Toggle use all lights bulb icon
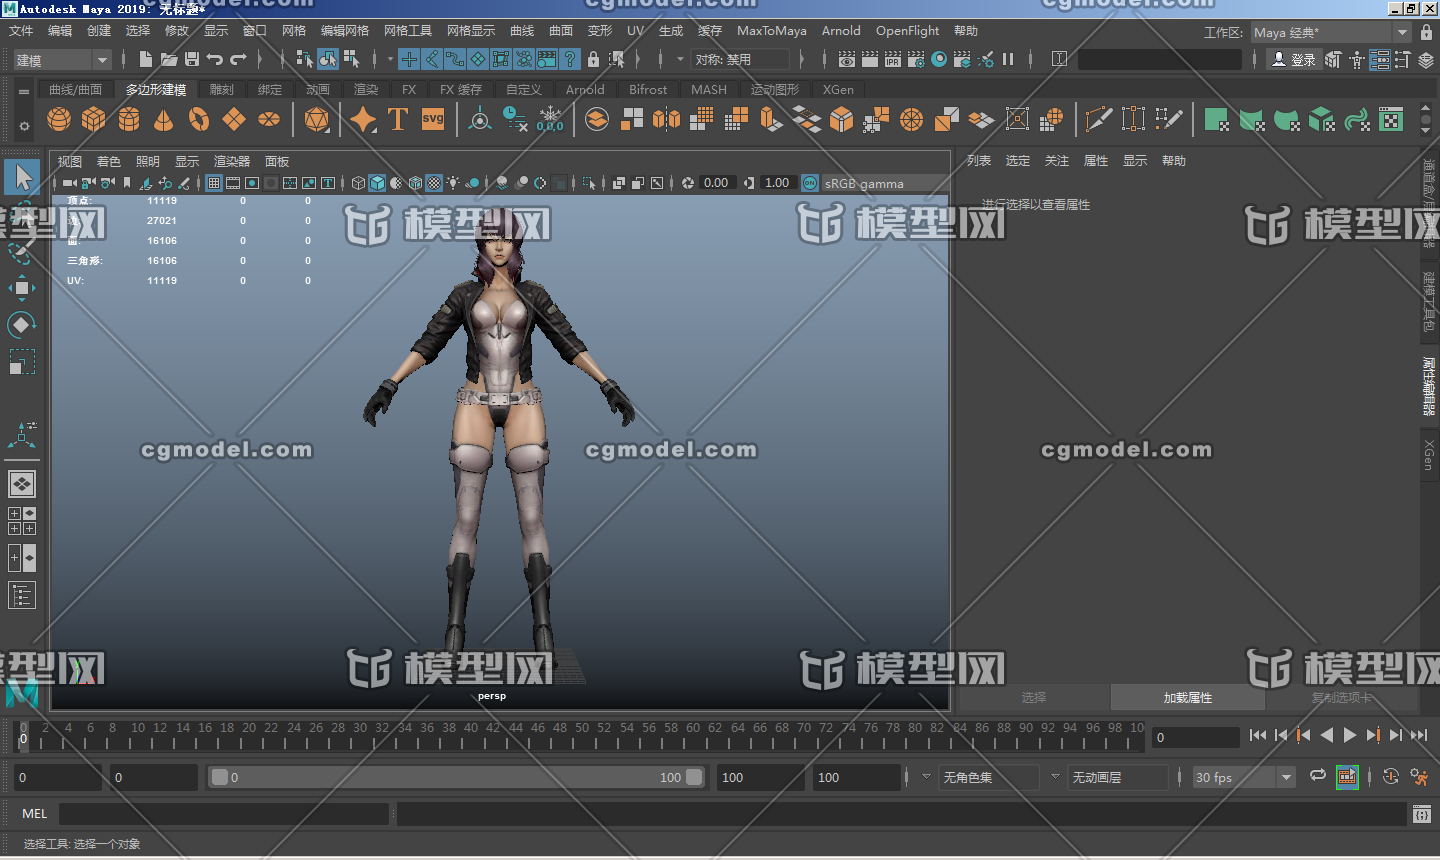1440x860 pixels. (x=453, y=183)
